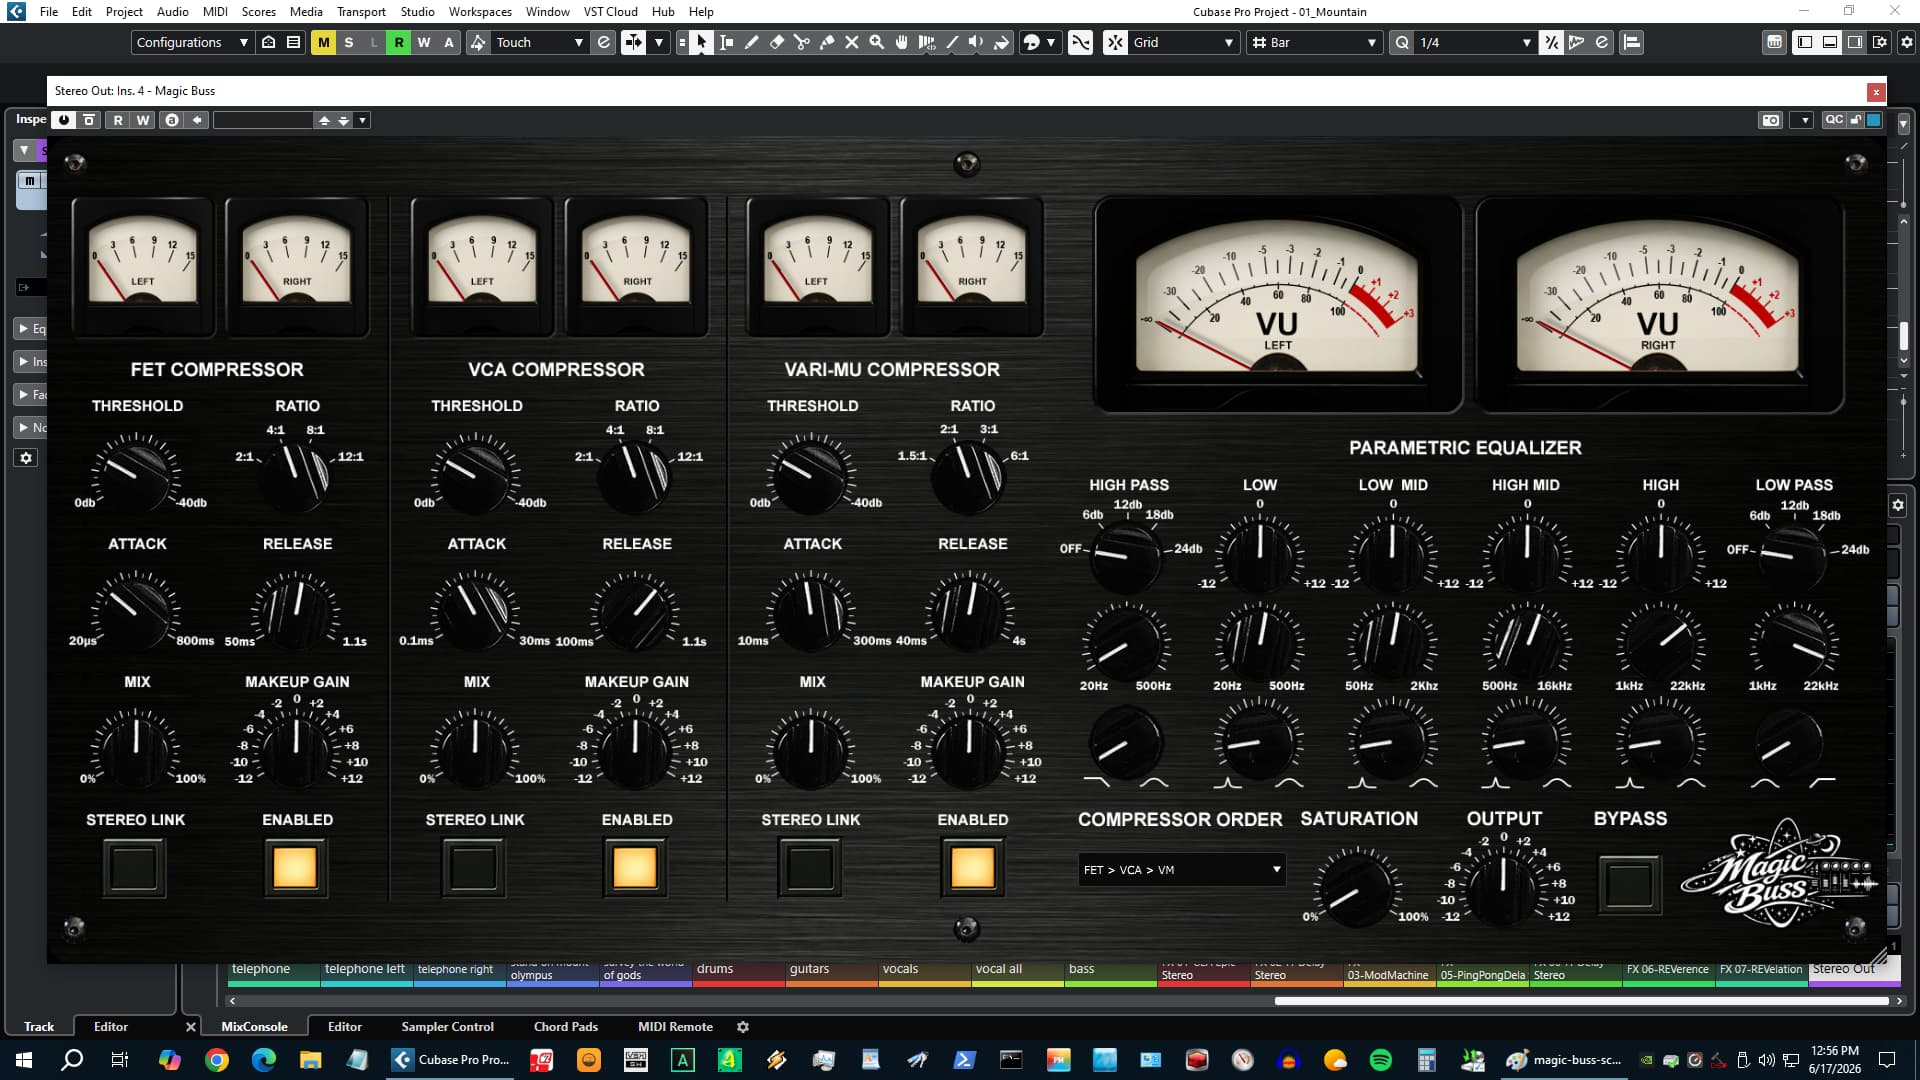Click the plug-in Bypass power icon
Screen dimensions: 1920x1080
pyautogui.click(x=64, y=120)
